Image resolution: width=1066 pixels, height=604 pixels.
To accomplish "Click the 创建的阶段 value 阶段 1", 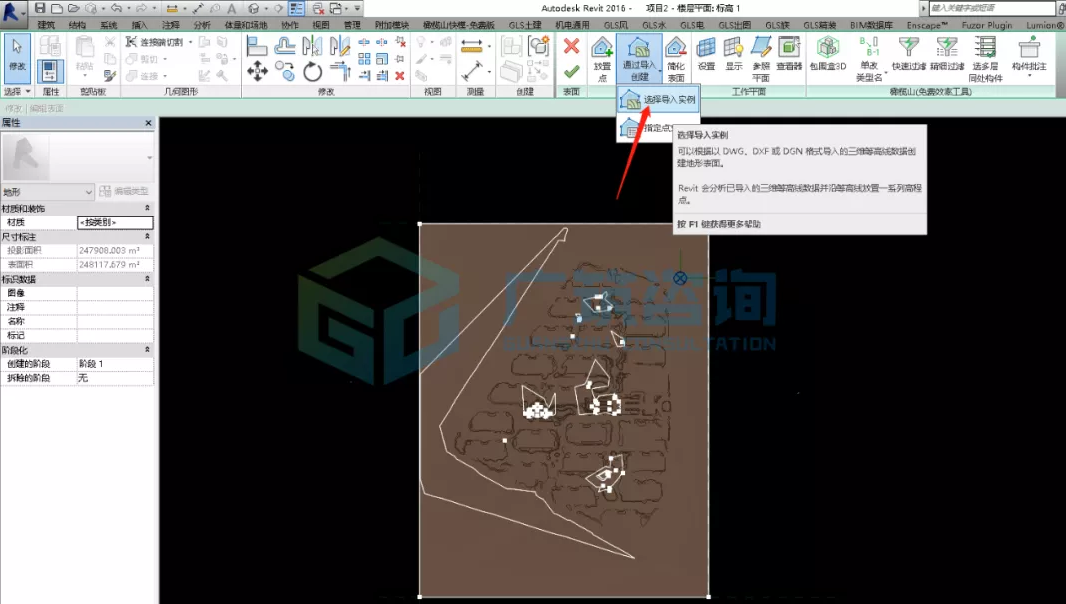I will (x=115, y=364).
